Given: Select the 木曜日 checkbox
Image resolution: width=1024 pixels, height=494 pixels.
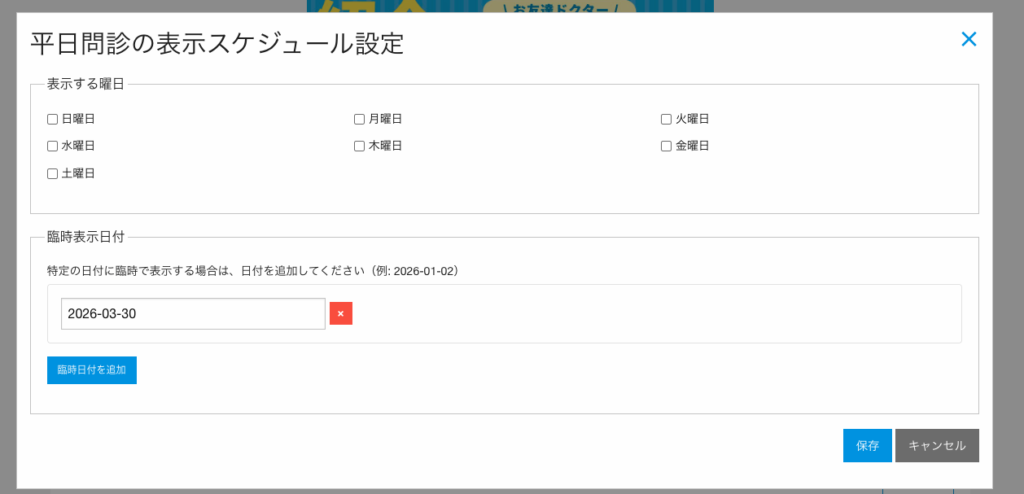Looking at the screenshot, I should [x=359, y=146].
